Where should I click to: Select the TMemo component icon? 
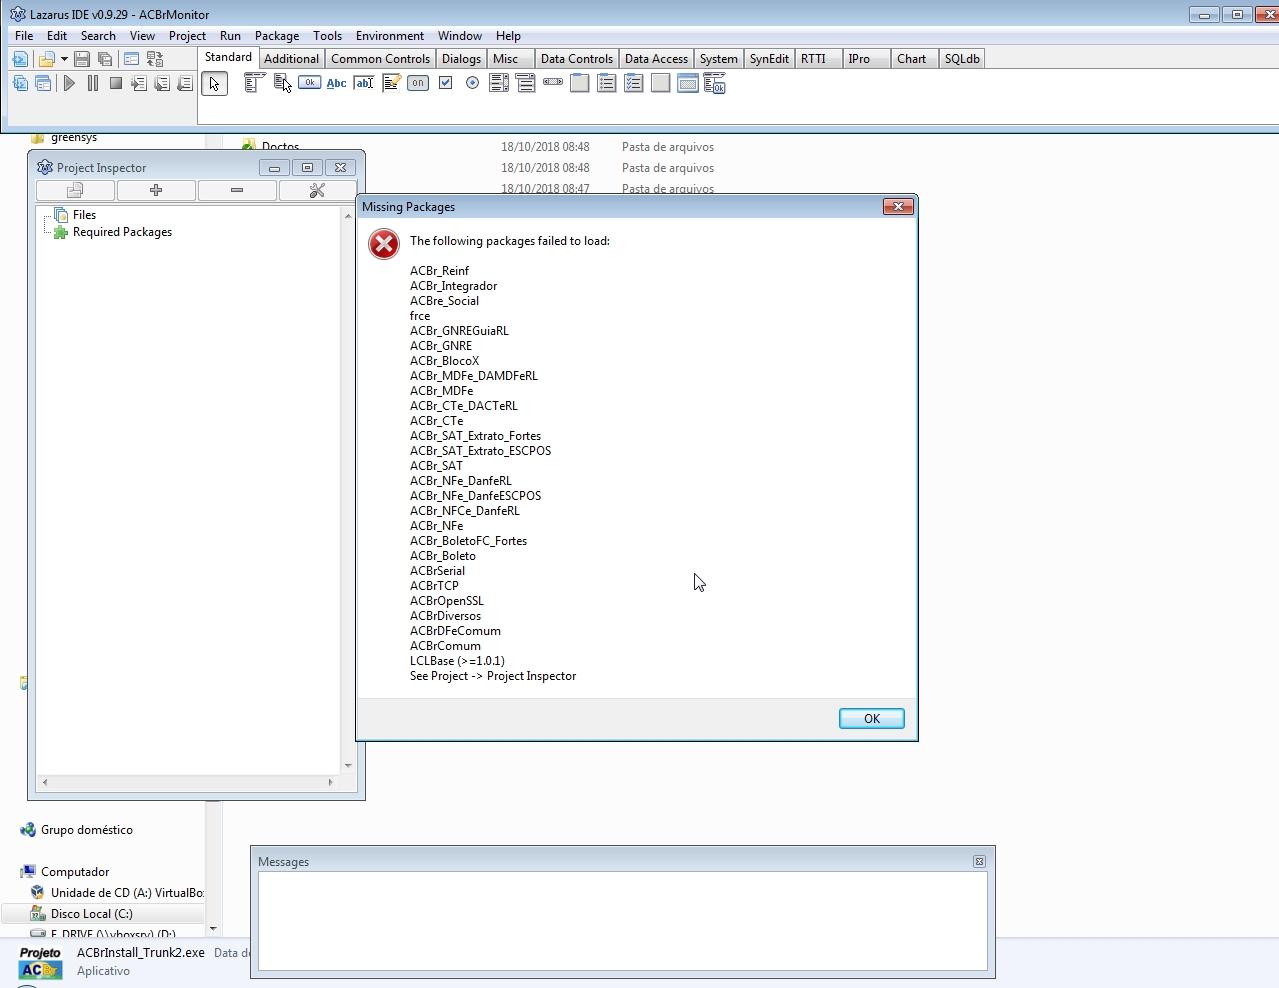[x=391, y=84]
